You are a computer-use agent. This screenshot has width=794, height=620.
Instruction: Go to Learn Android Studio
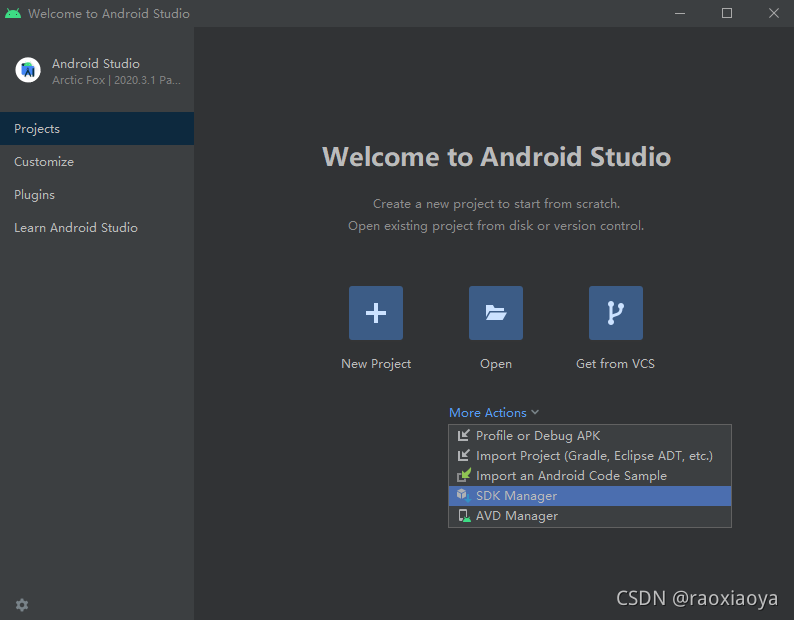pos(97,227)
